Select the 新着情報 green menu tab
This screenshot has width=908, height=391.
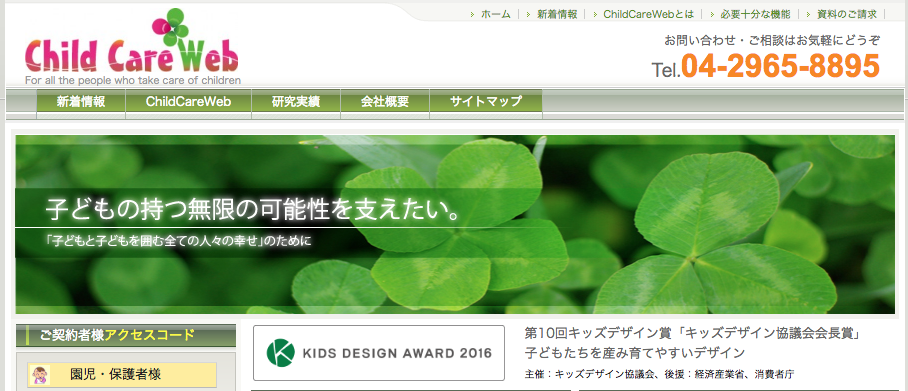pos(81,102)
